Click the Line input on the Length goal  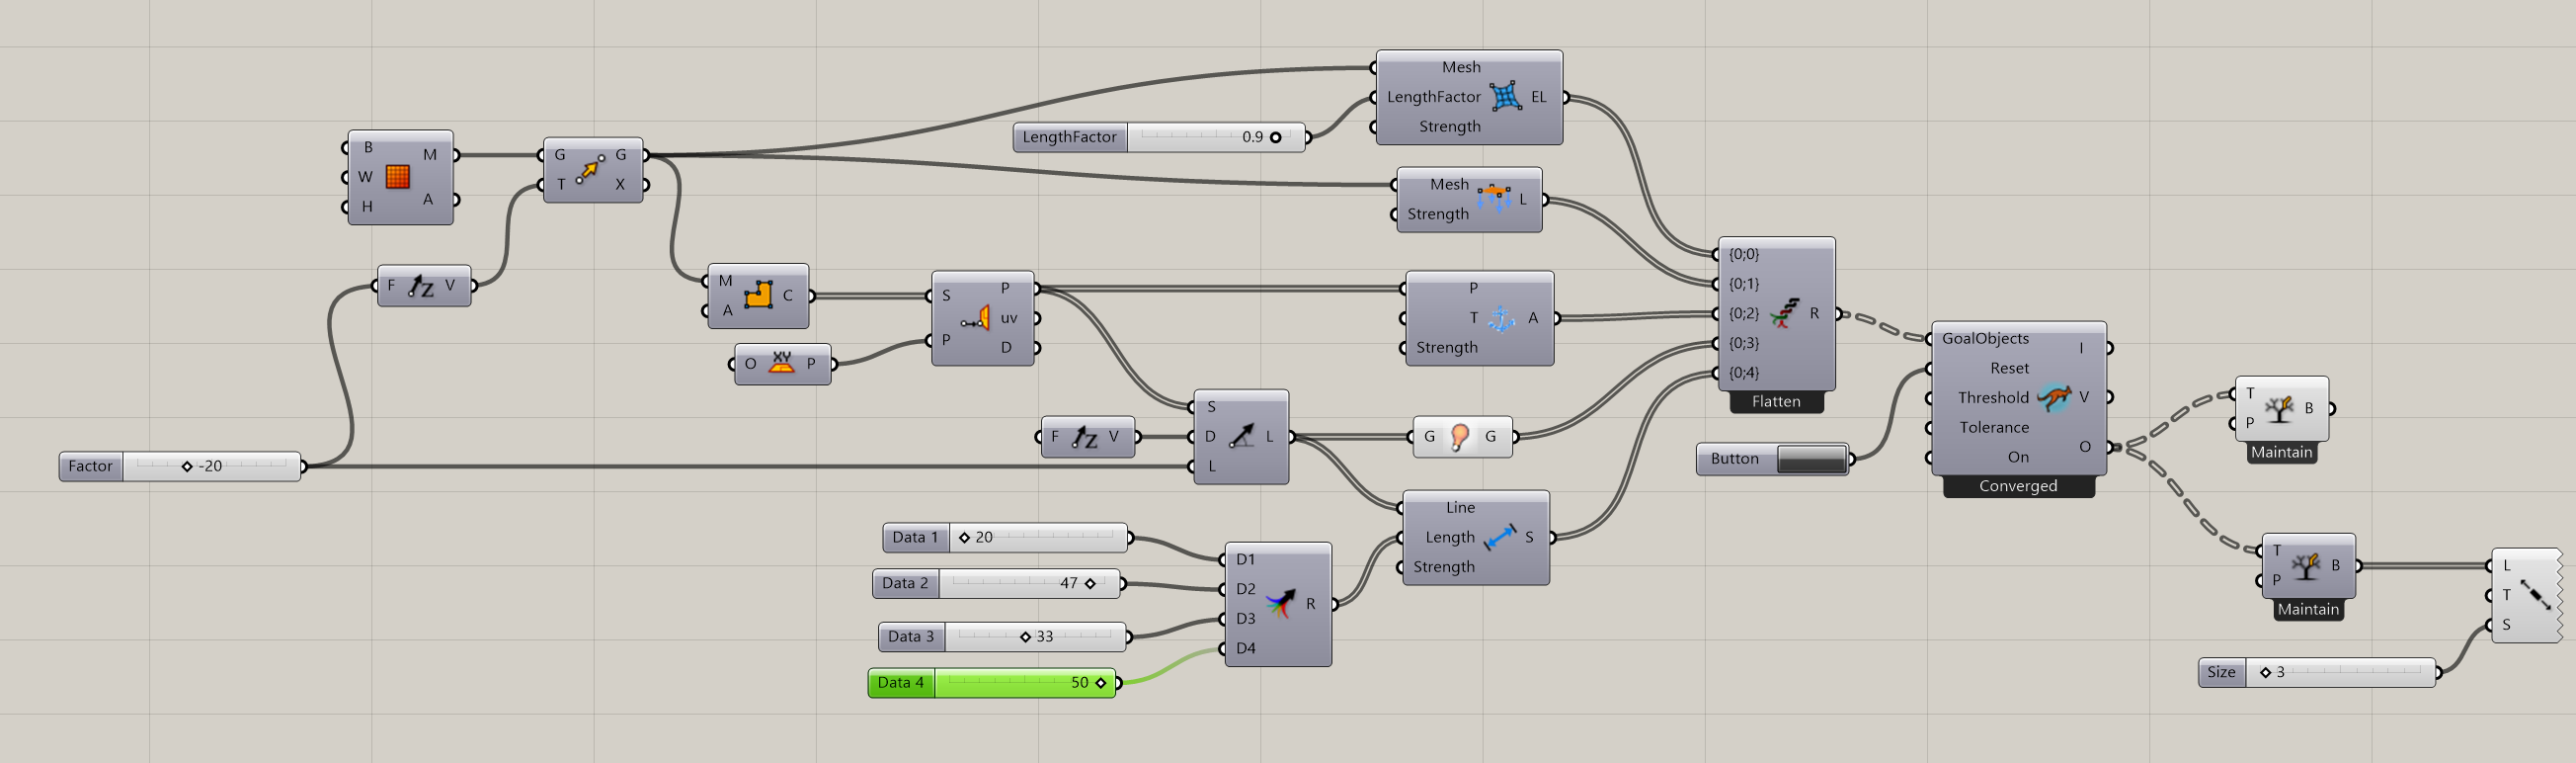point(1459,508)
